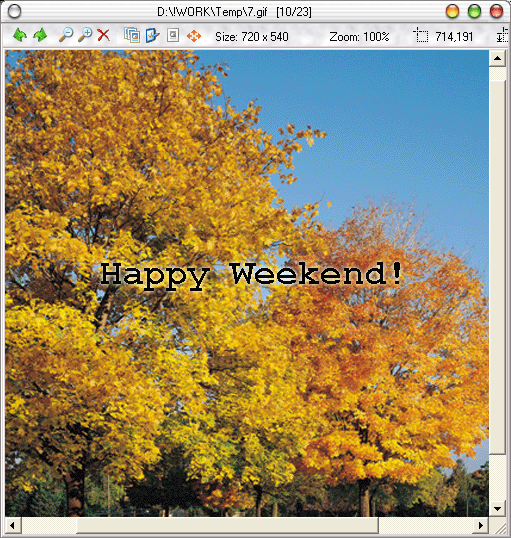This screenshot has height=538, width=511.
Task: Click the gray page fit icon
Action: pos(173,35)
